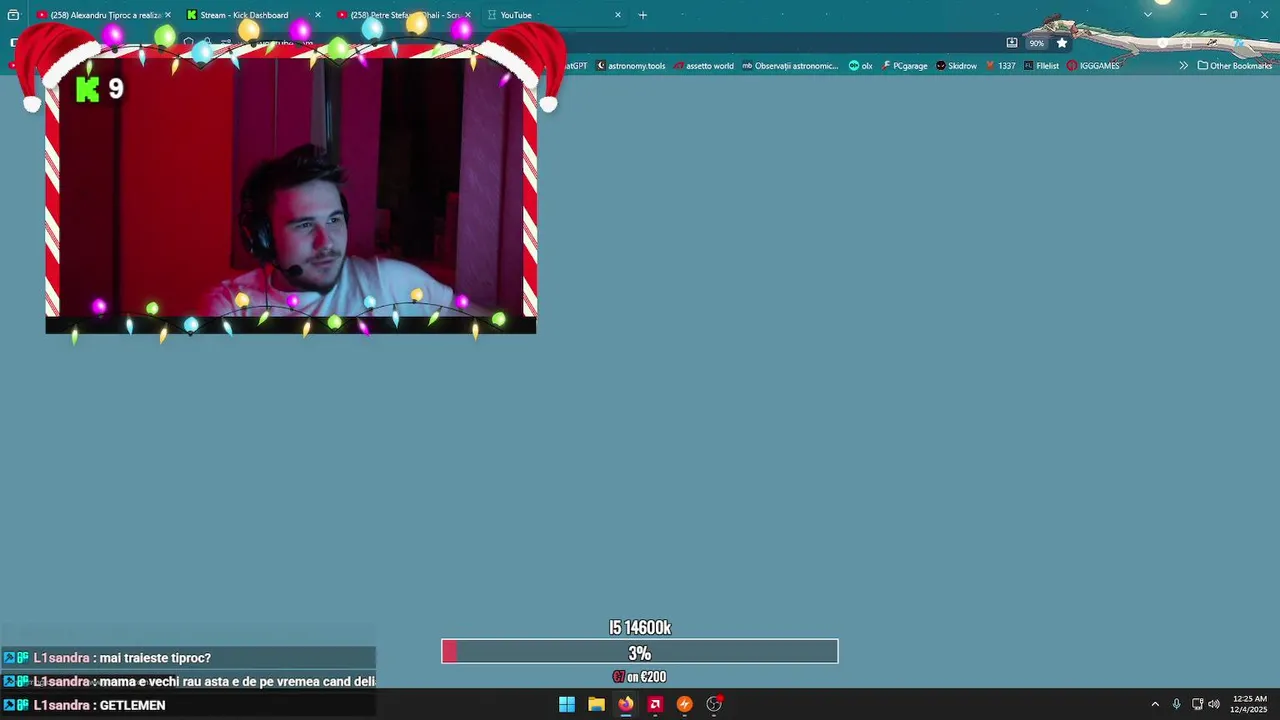This screenshot has height=720, width=1280.
Task: Open the orange lightning app in taskbar
Action: click(x=685, y=704)
